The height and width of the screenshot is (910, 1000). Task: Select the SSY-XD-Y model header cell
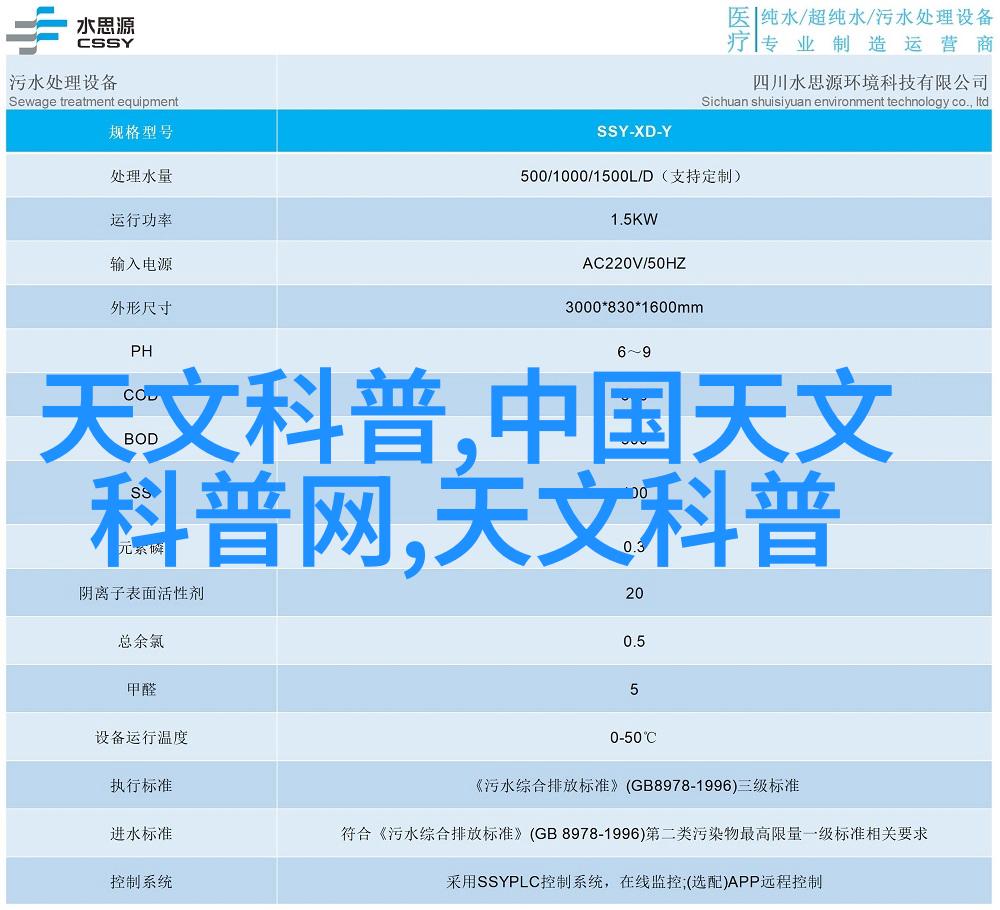[x=634, y=131]
